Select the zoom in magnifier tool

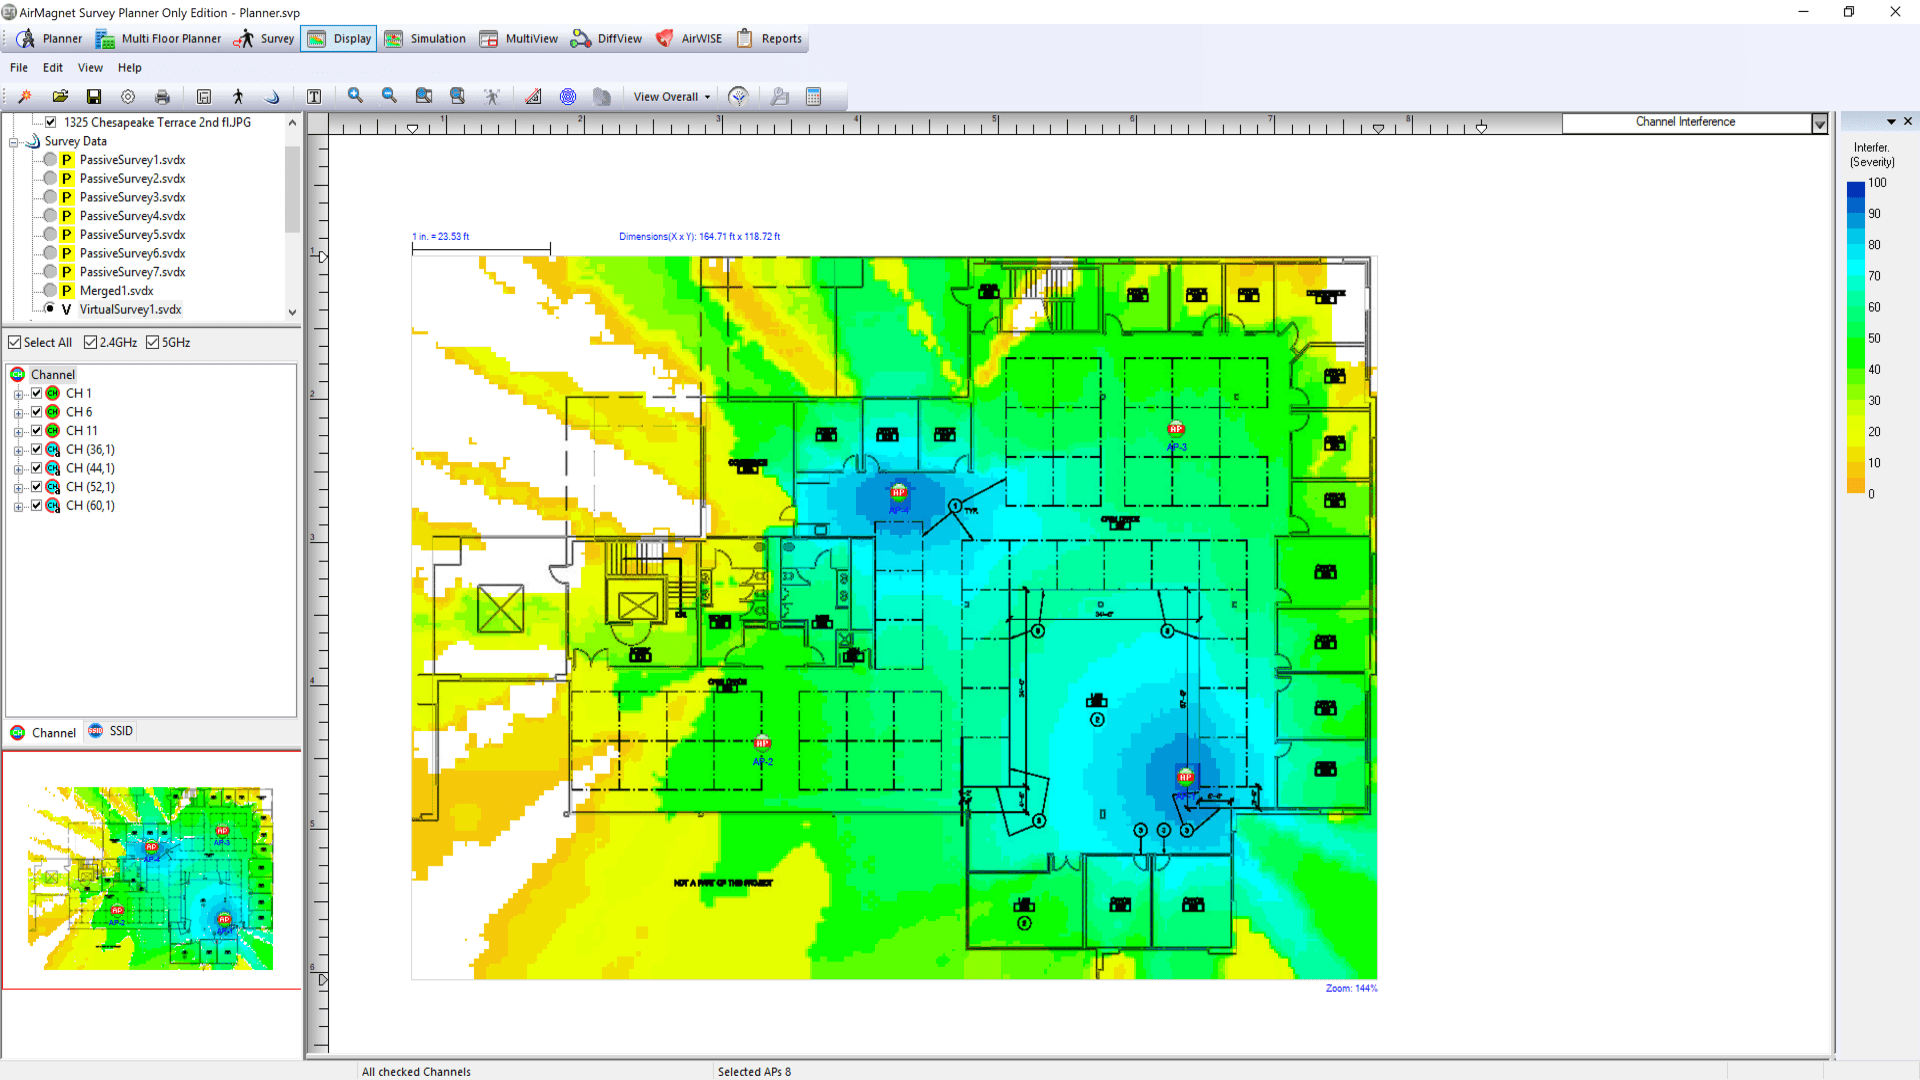[355, 96]
